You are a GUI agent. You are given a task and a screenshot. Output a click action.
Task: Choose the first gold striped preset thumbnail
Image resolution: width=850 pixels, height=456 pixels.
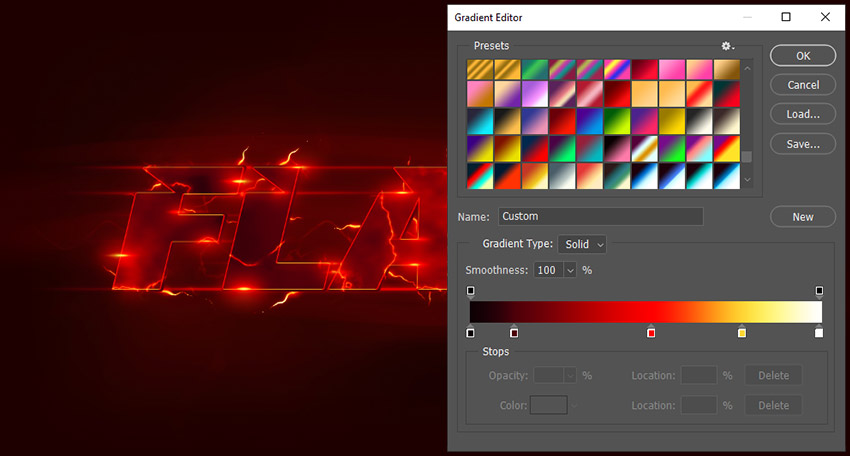479,69
